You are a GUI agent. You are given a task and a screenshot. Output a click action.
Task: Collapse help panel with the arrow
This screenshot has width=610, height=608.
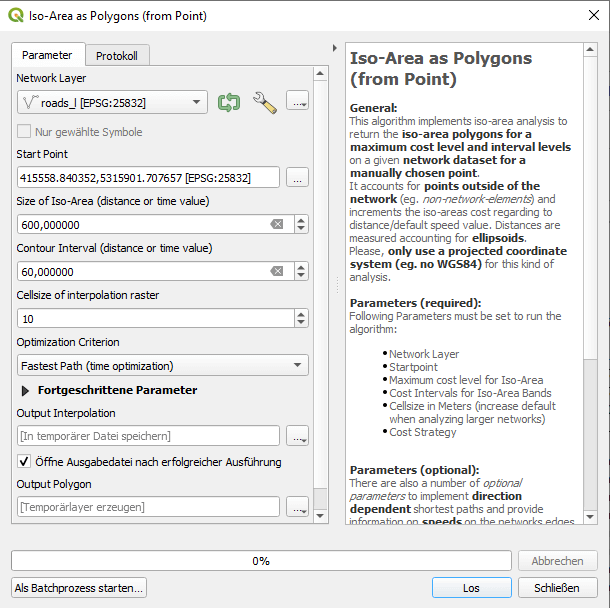tap(334, 48)
